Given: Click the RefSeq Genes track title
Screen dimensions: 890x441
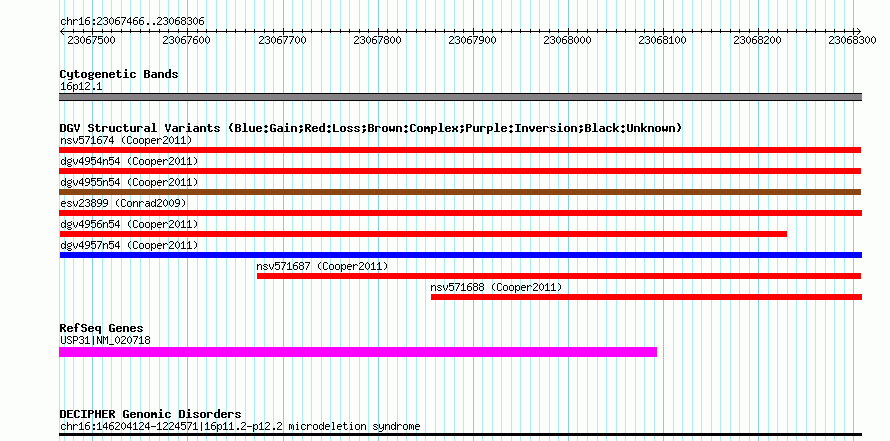Looking at the screenshot, I should pyautogui.click(x=101, y=329).
